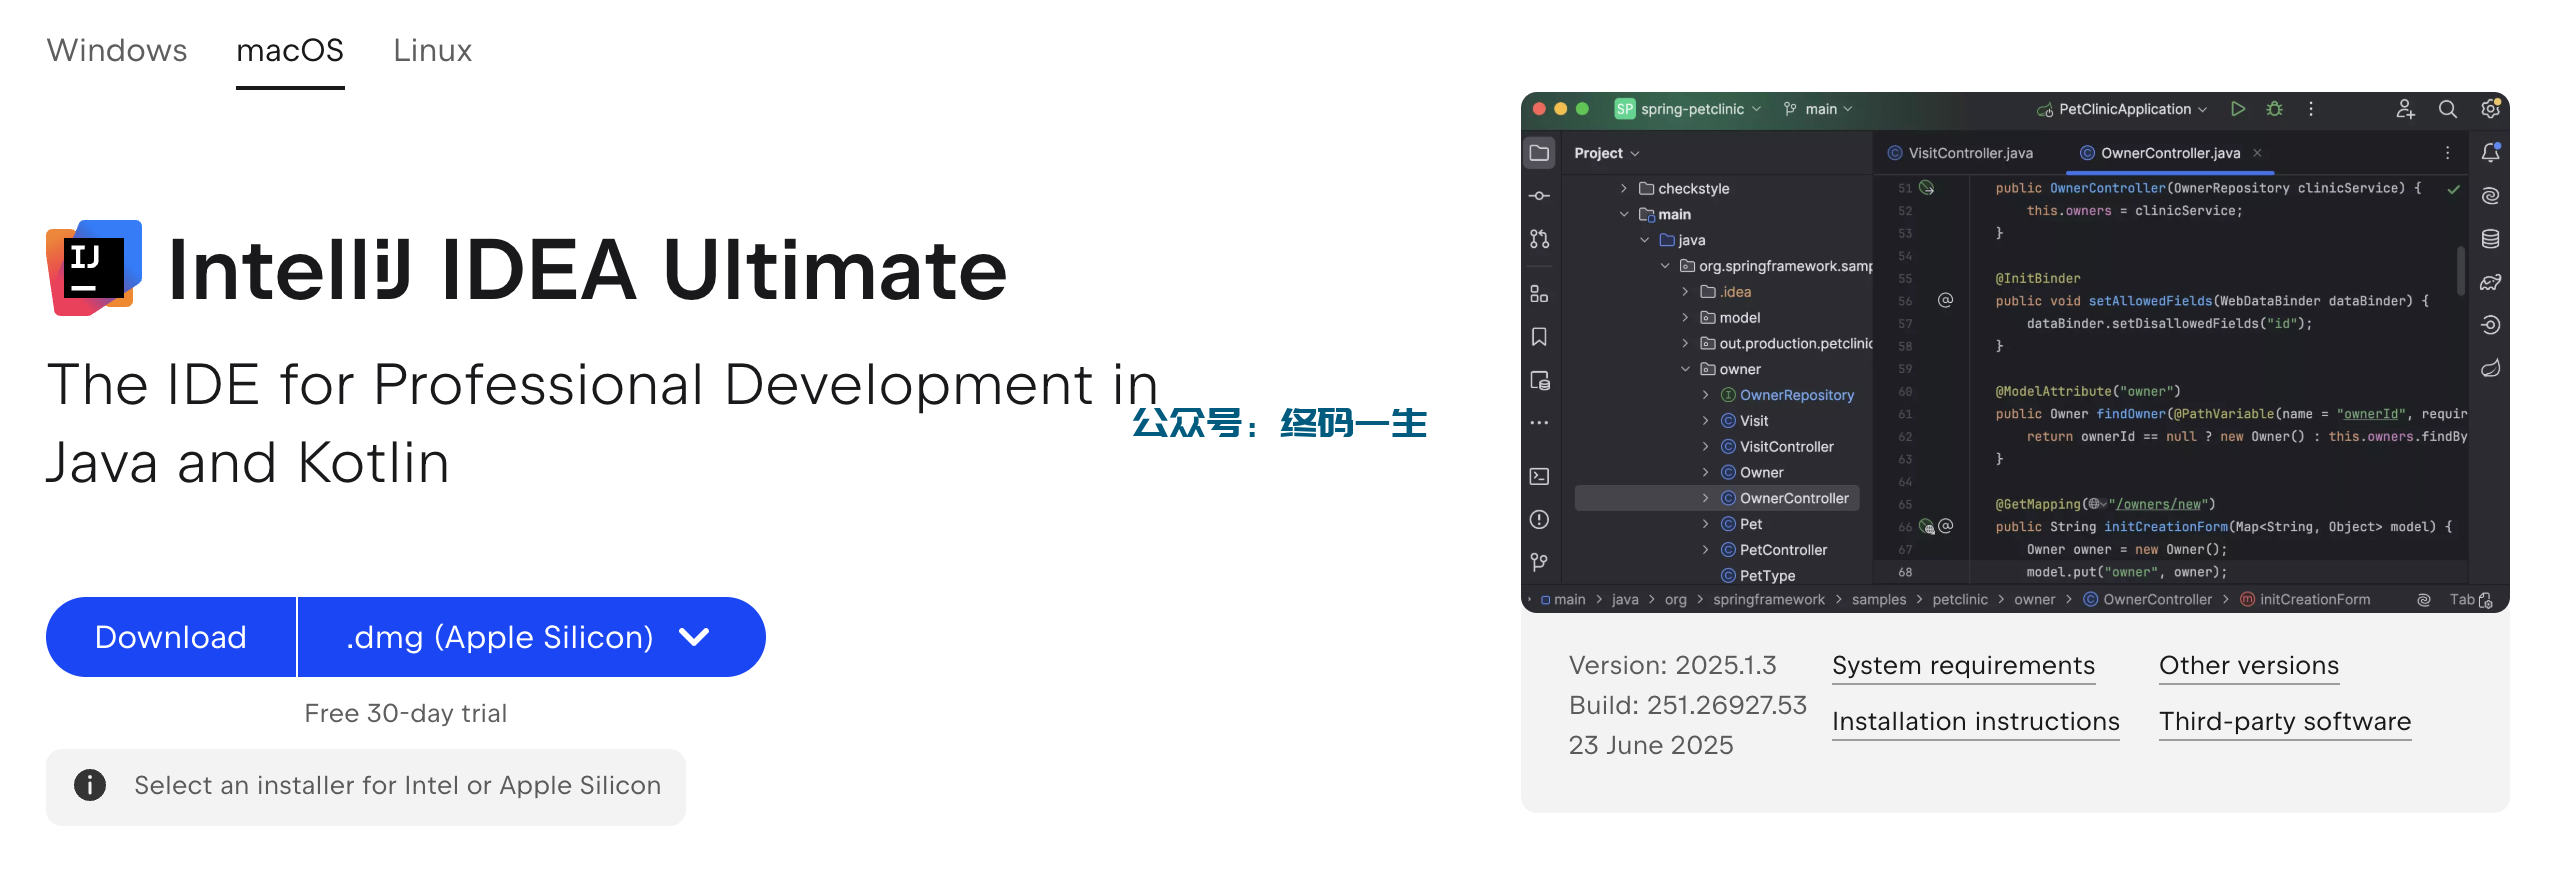Open the Gradle elephant icon panel
The width and height of the screenshot is (2560, 874).
tap(2491, 282)
